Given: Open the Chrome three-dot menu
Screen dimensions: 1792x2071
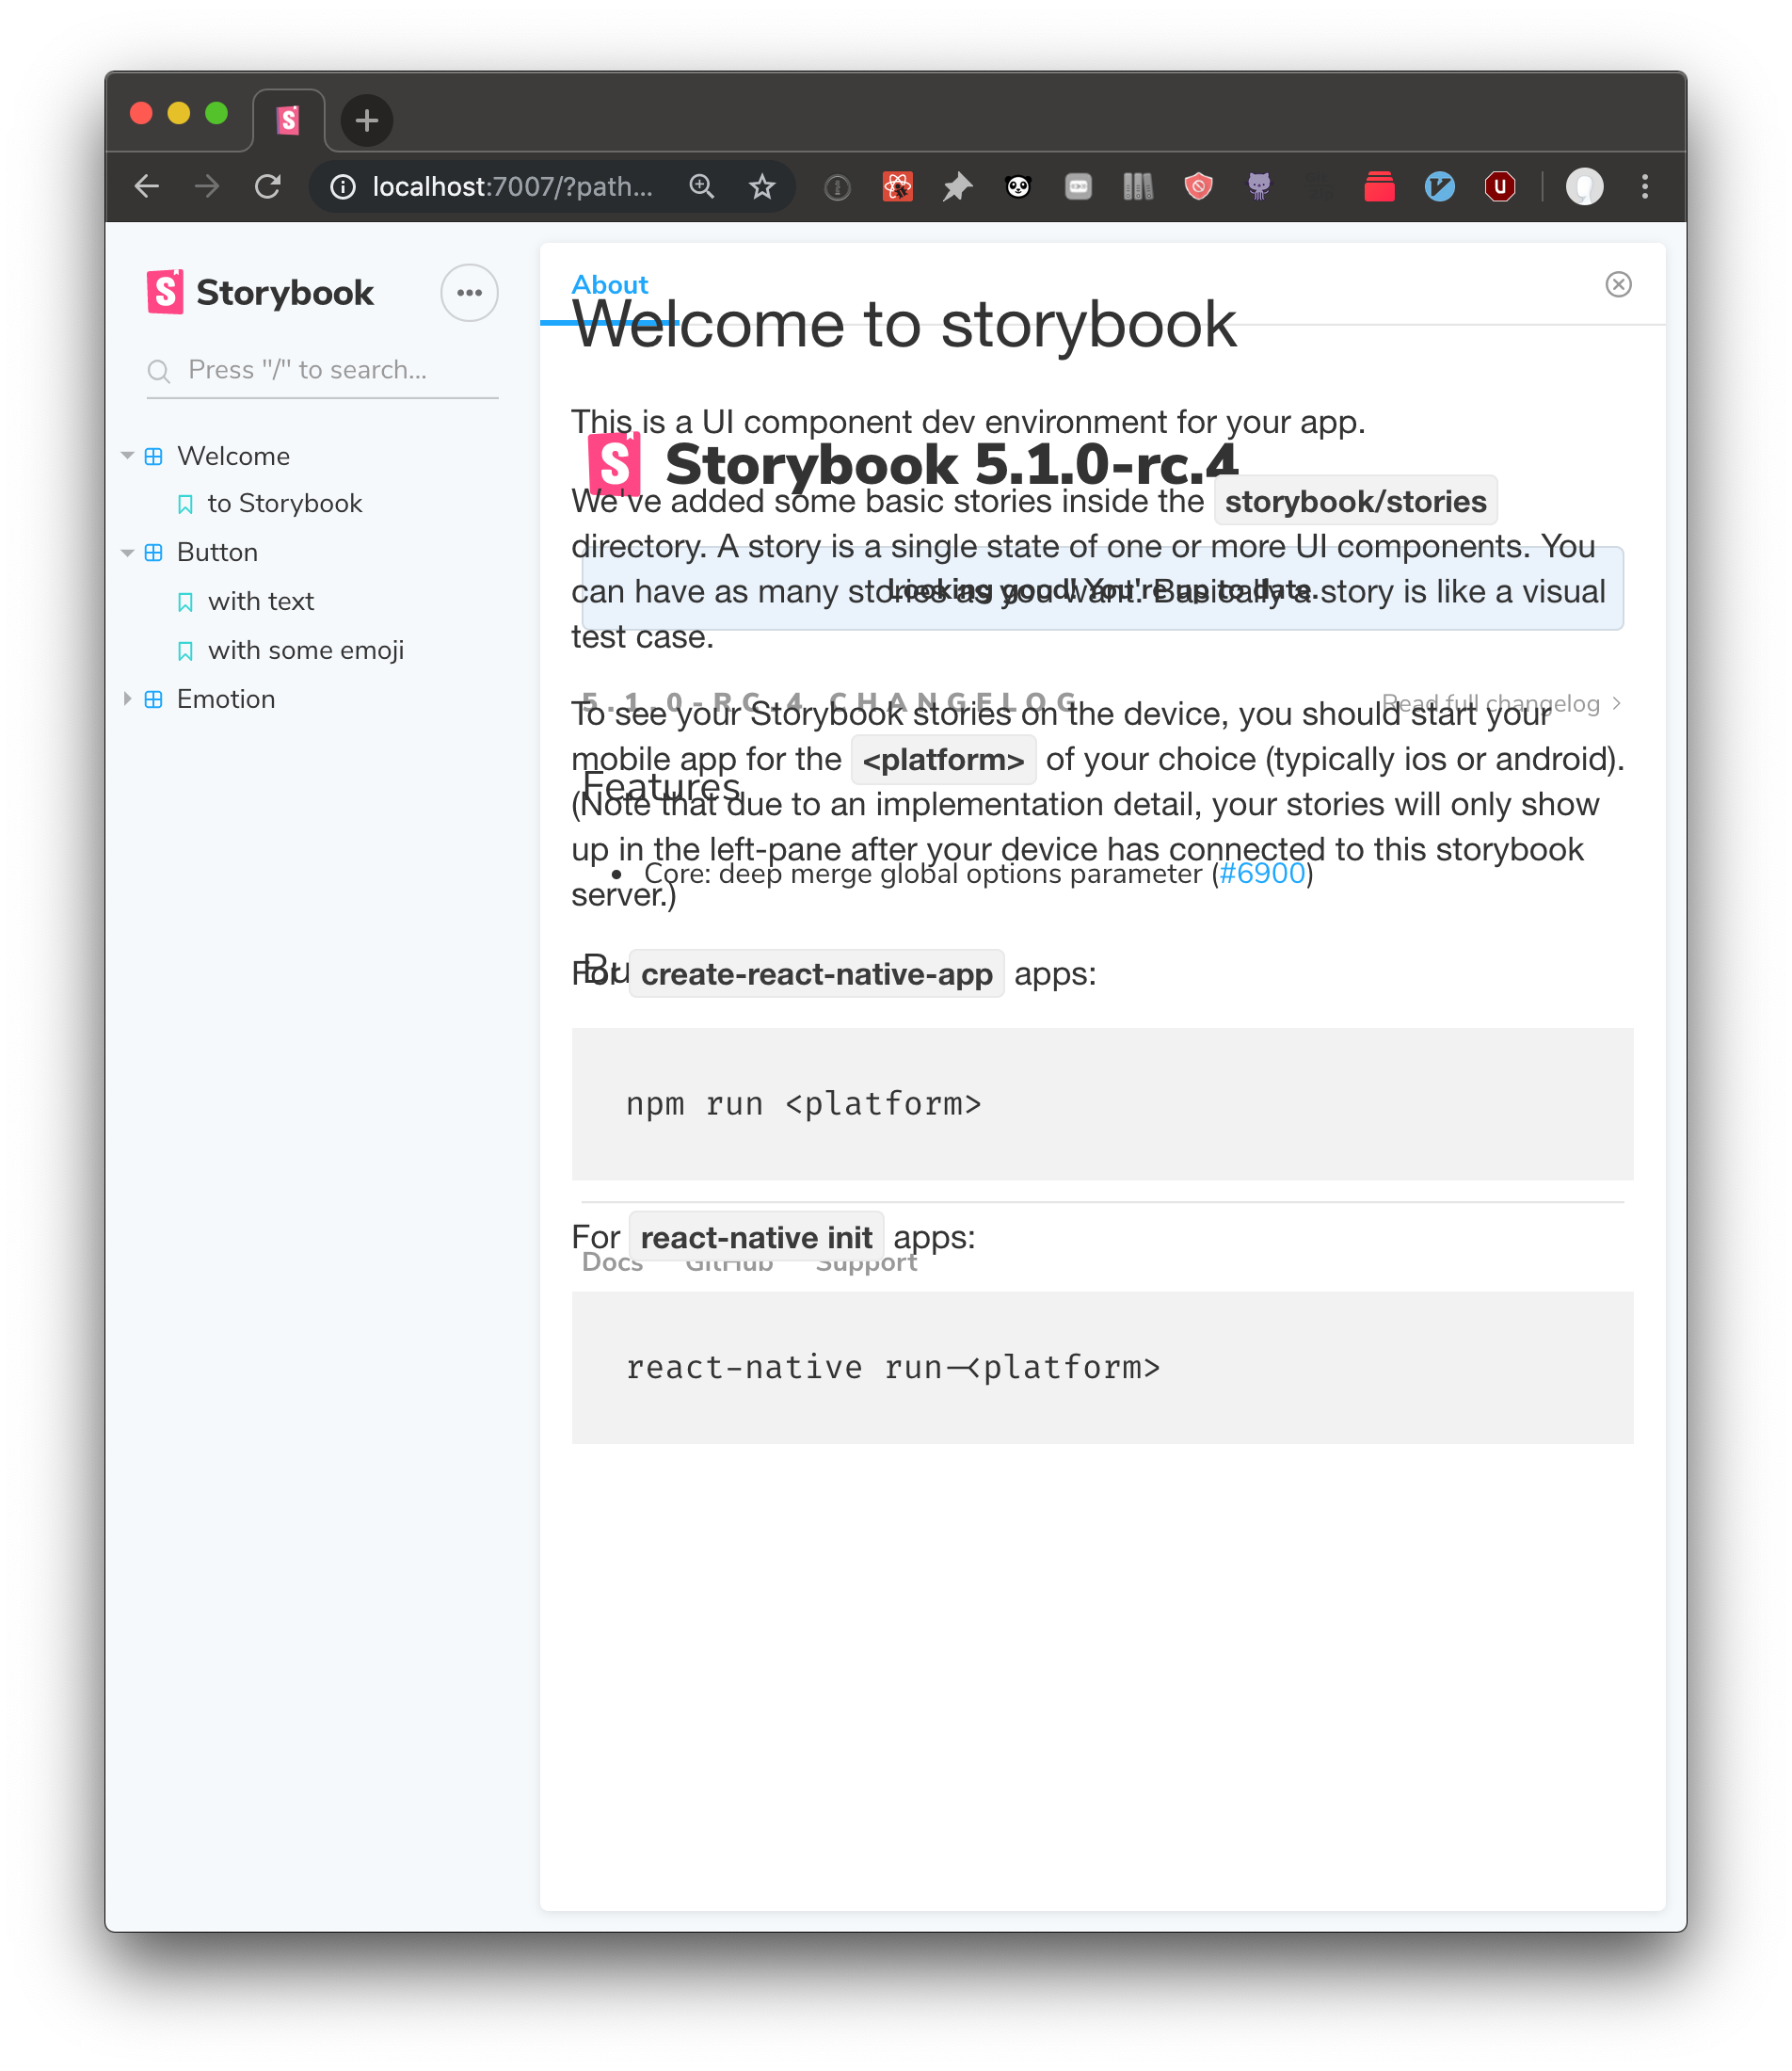Looking at the screenshot, I should [1645, 187].
